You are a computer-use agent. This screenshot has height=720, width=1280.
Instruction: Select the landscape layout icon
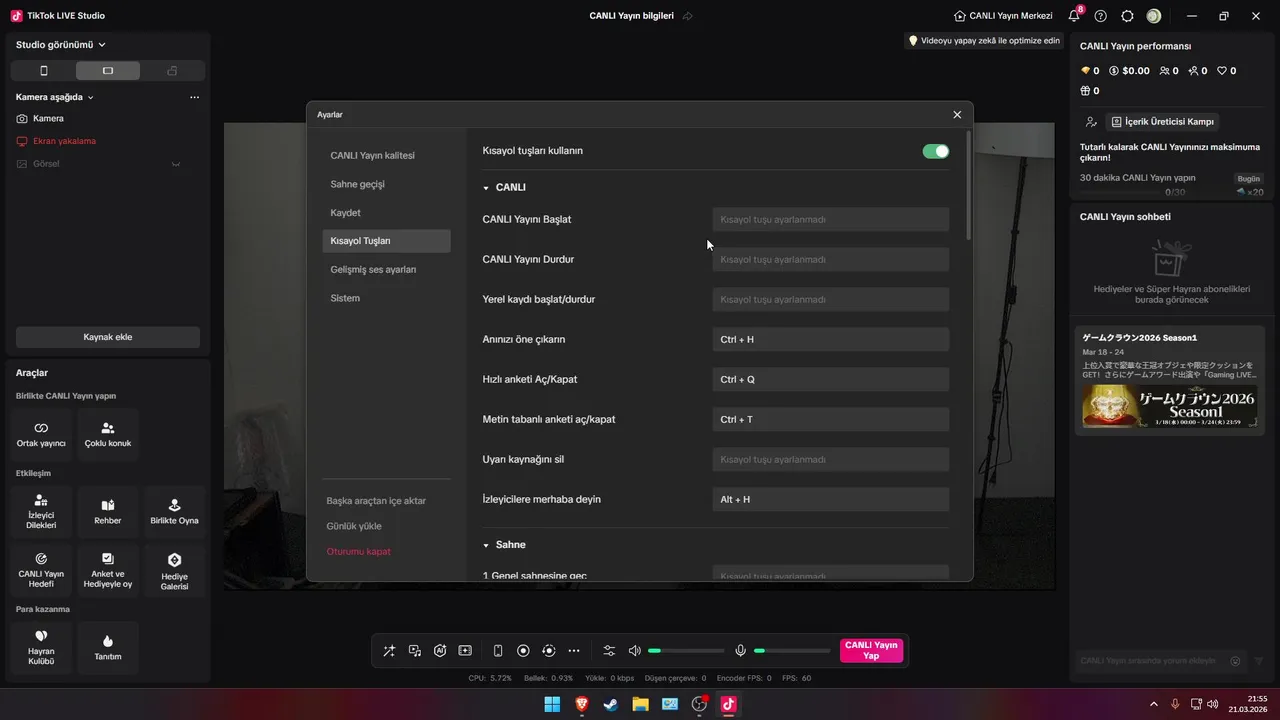(108, 71)
